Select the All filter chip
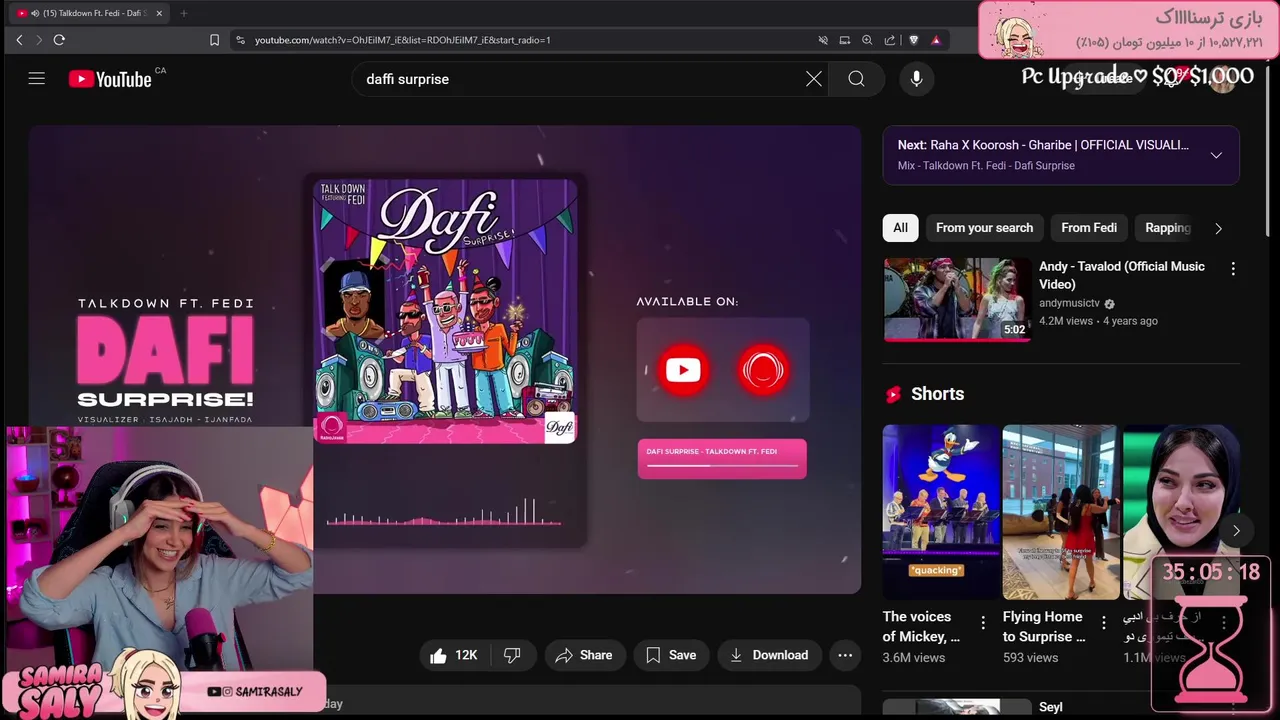Screen dimensions: 1280x720 (900, 228)
